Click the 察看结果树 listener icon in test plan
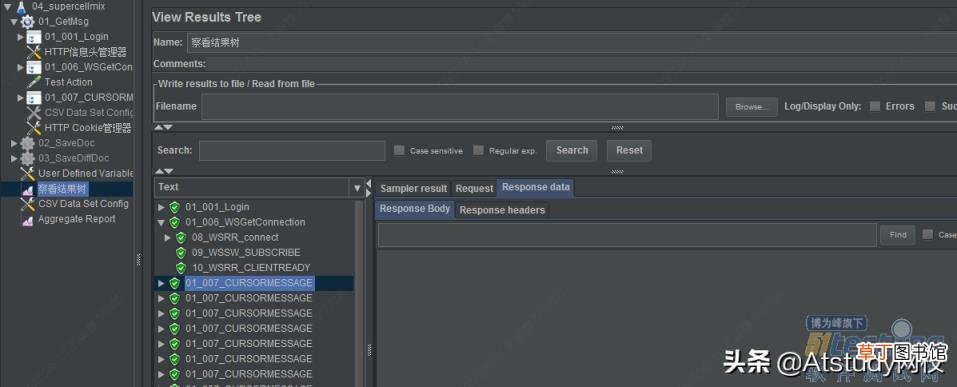The width and height of the screenshot is (957, 387). coord(28,189)
